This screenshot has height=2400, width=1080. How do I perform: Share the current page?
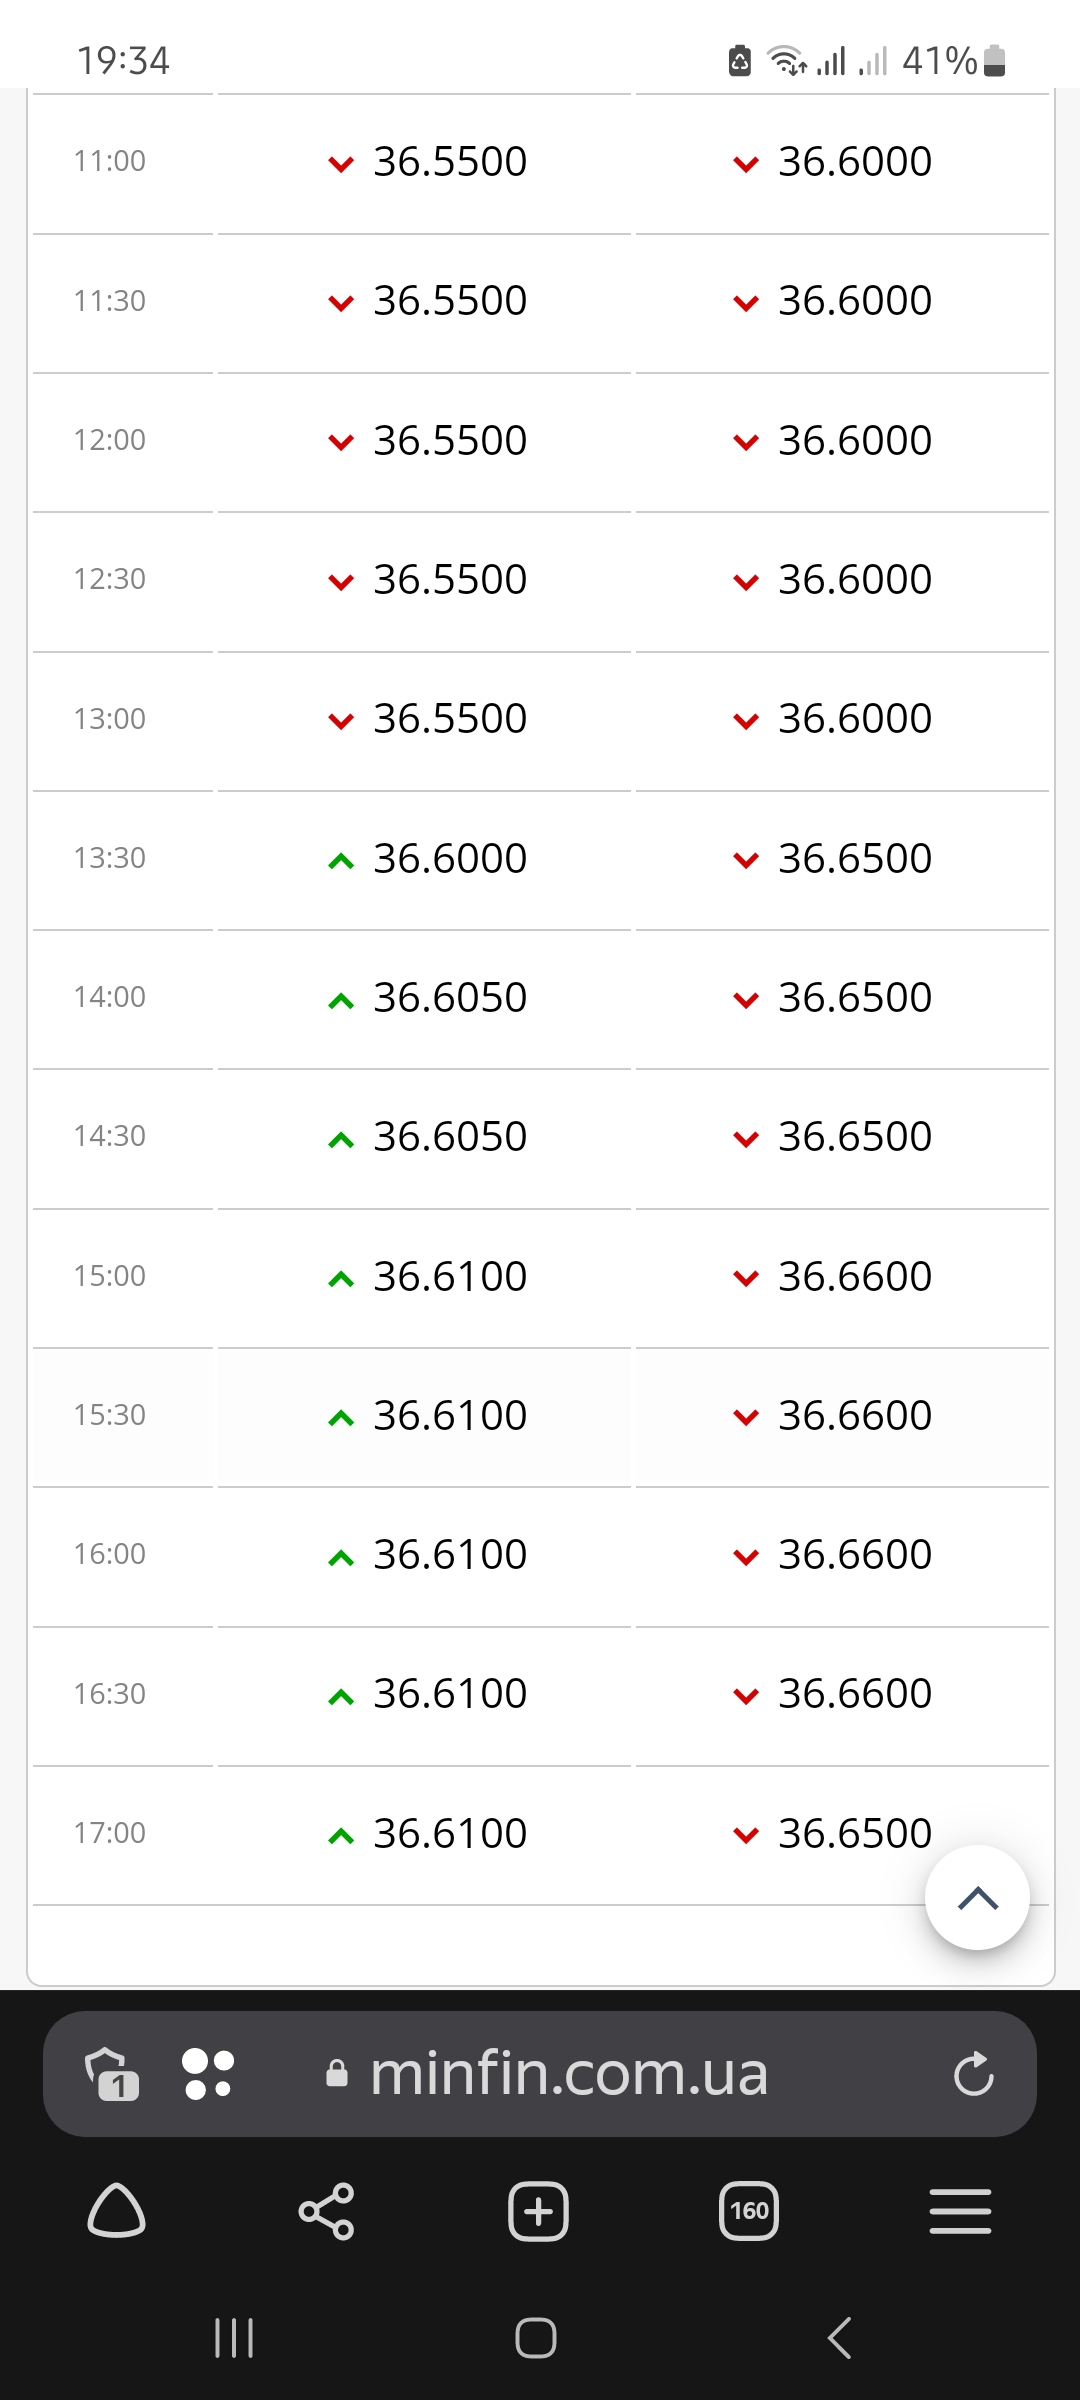(x=327, y=2210)
